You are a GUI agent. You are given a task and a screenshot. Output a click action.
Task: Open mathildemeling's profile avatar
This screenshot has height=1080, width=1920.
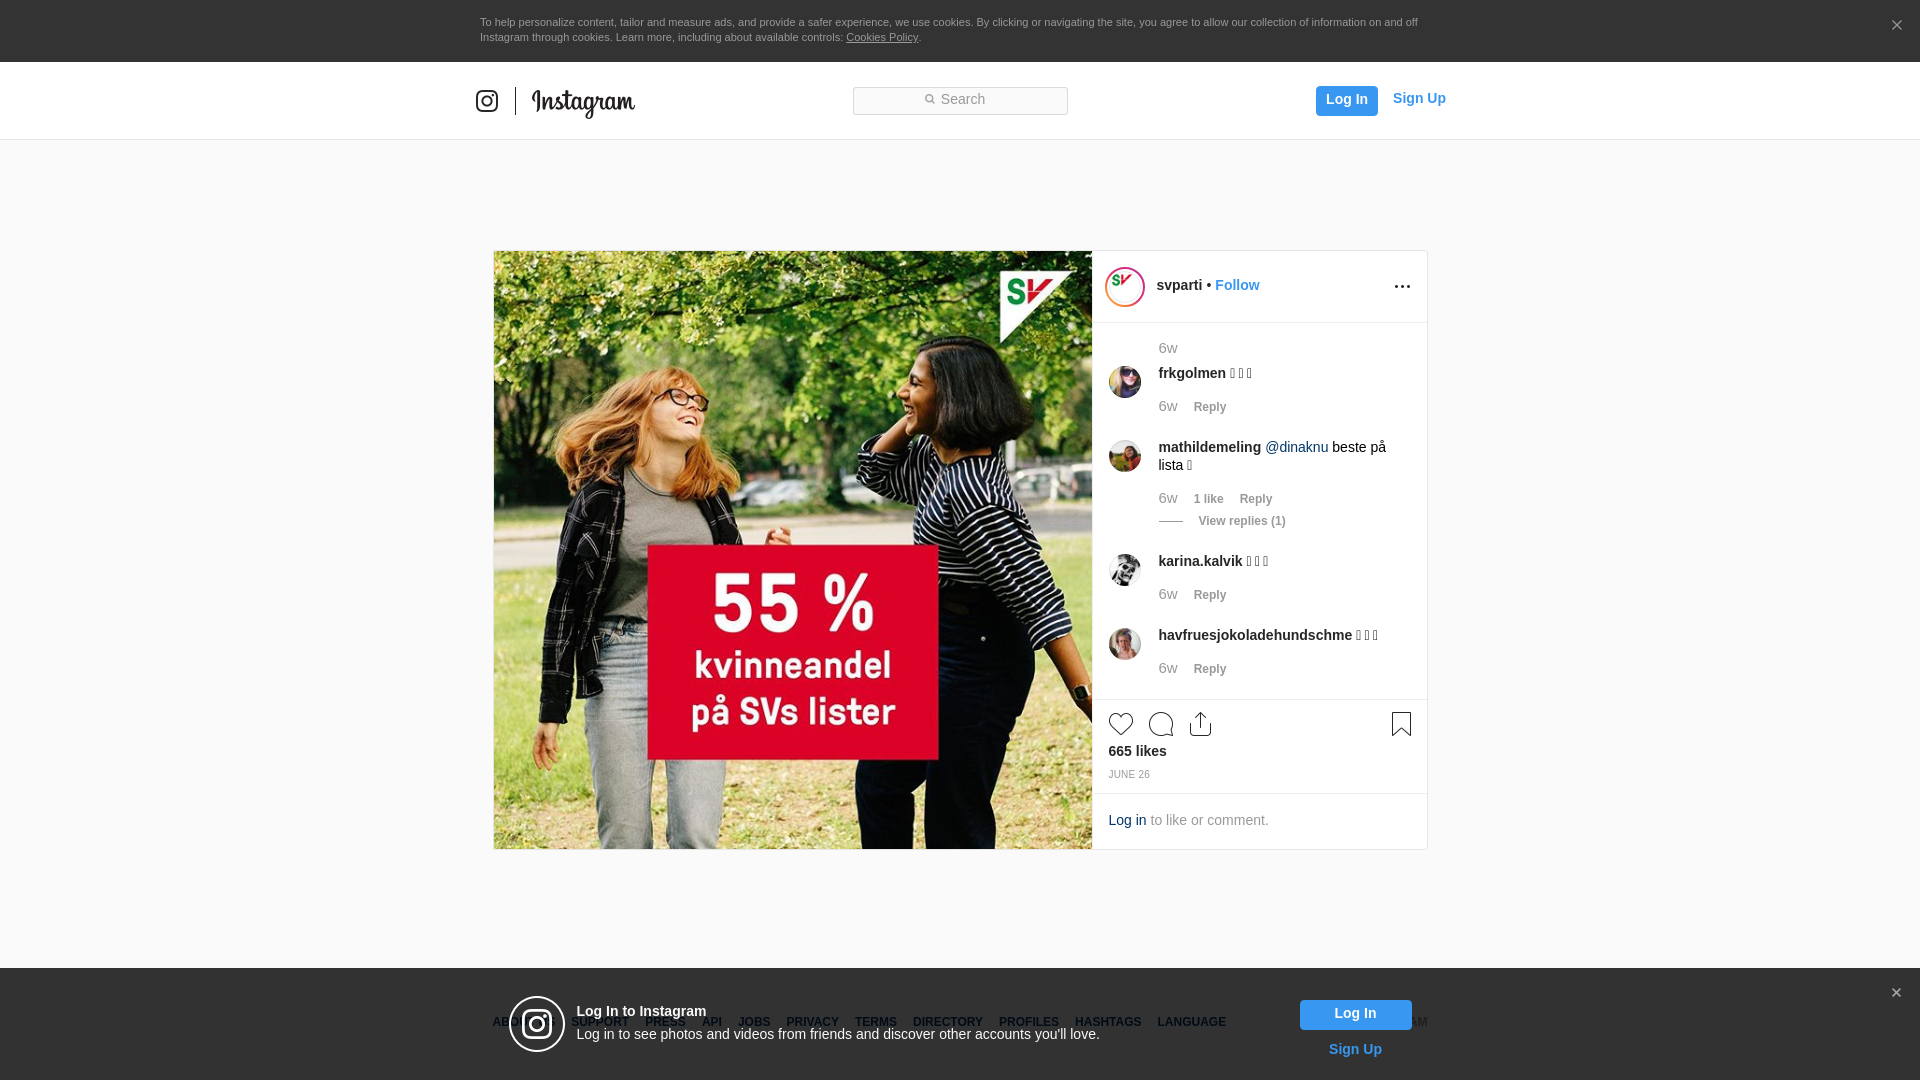pyautogui.click(x=1125, y=456)
